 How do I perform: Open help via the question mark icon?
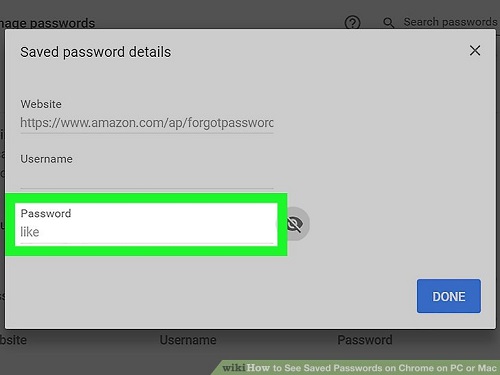352,23
